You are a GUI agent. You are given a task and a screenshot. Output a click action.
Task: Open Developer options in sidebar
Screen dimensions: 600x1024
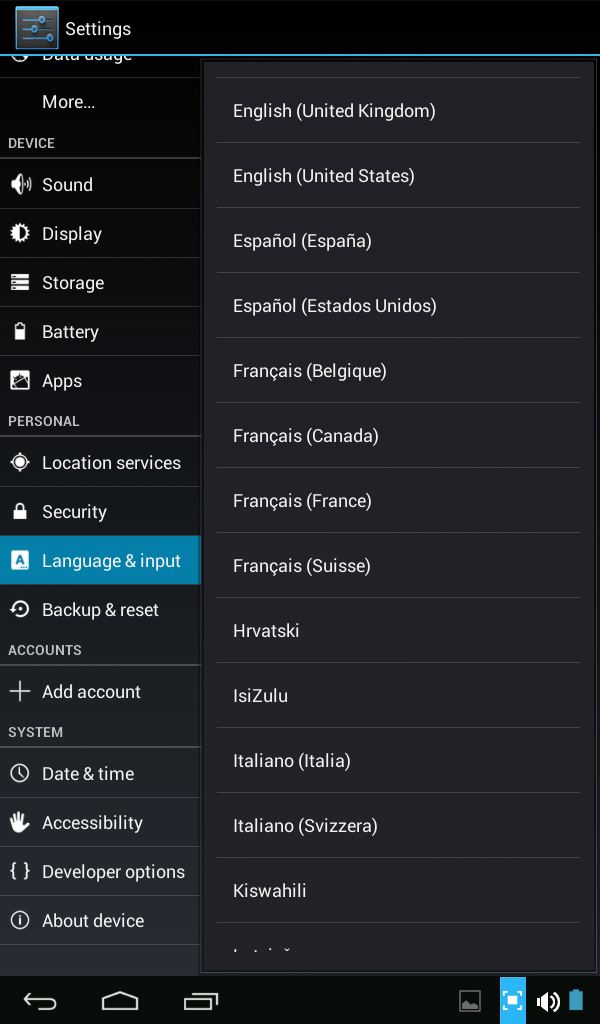click(101, 871)
